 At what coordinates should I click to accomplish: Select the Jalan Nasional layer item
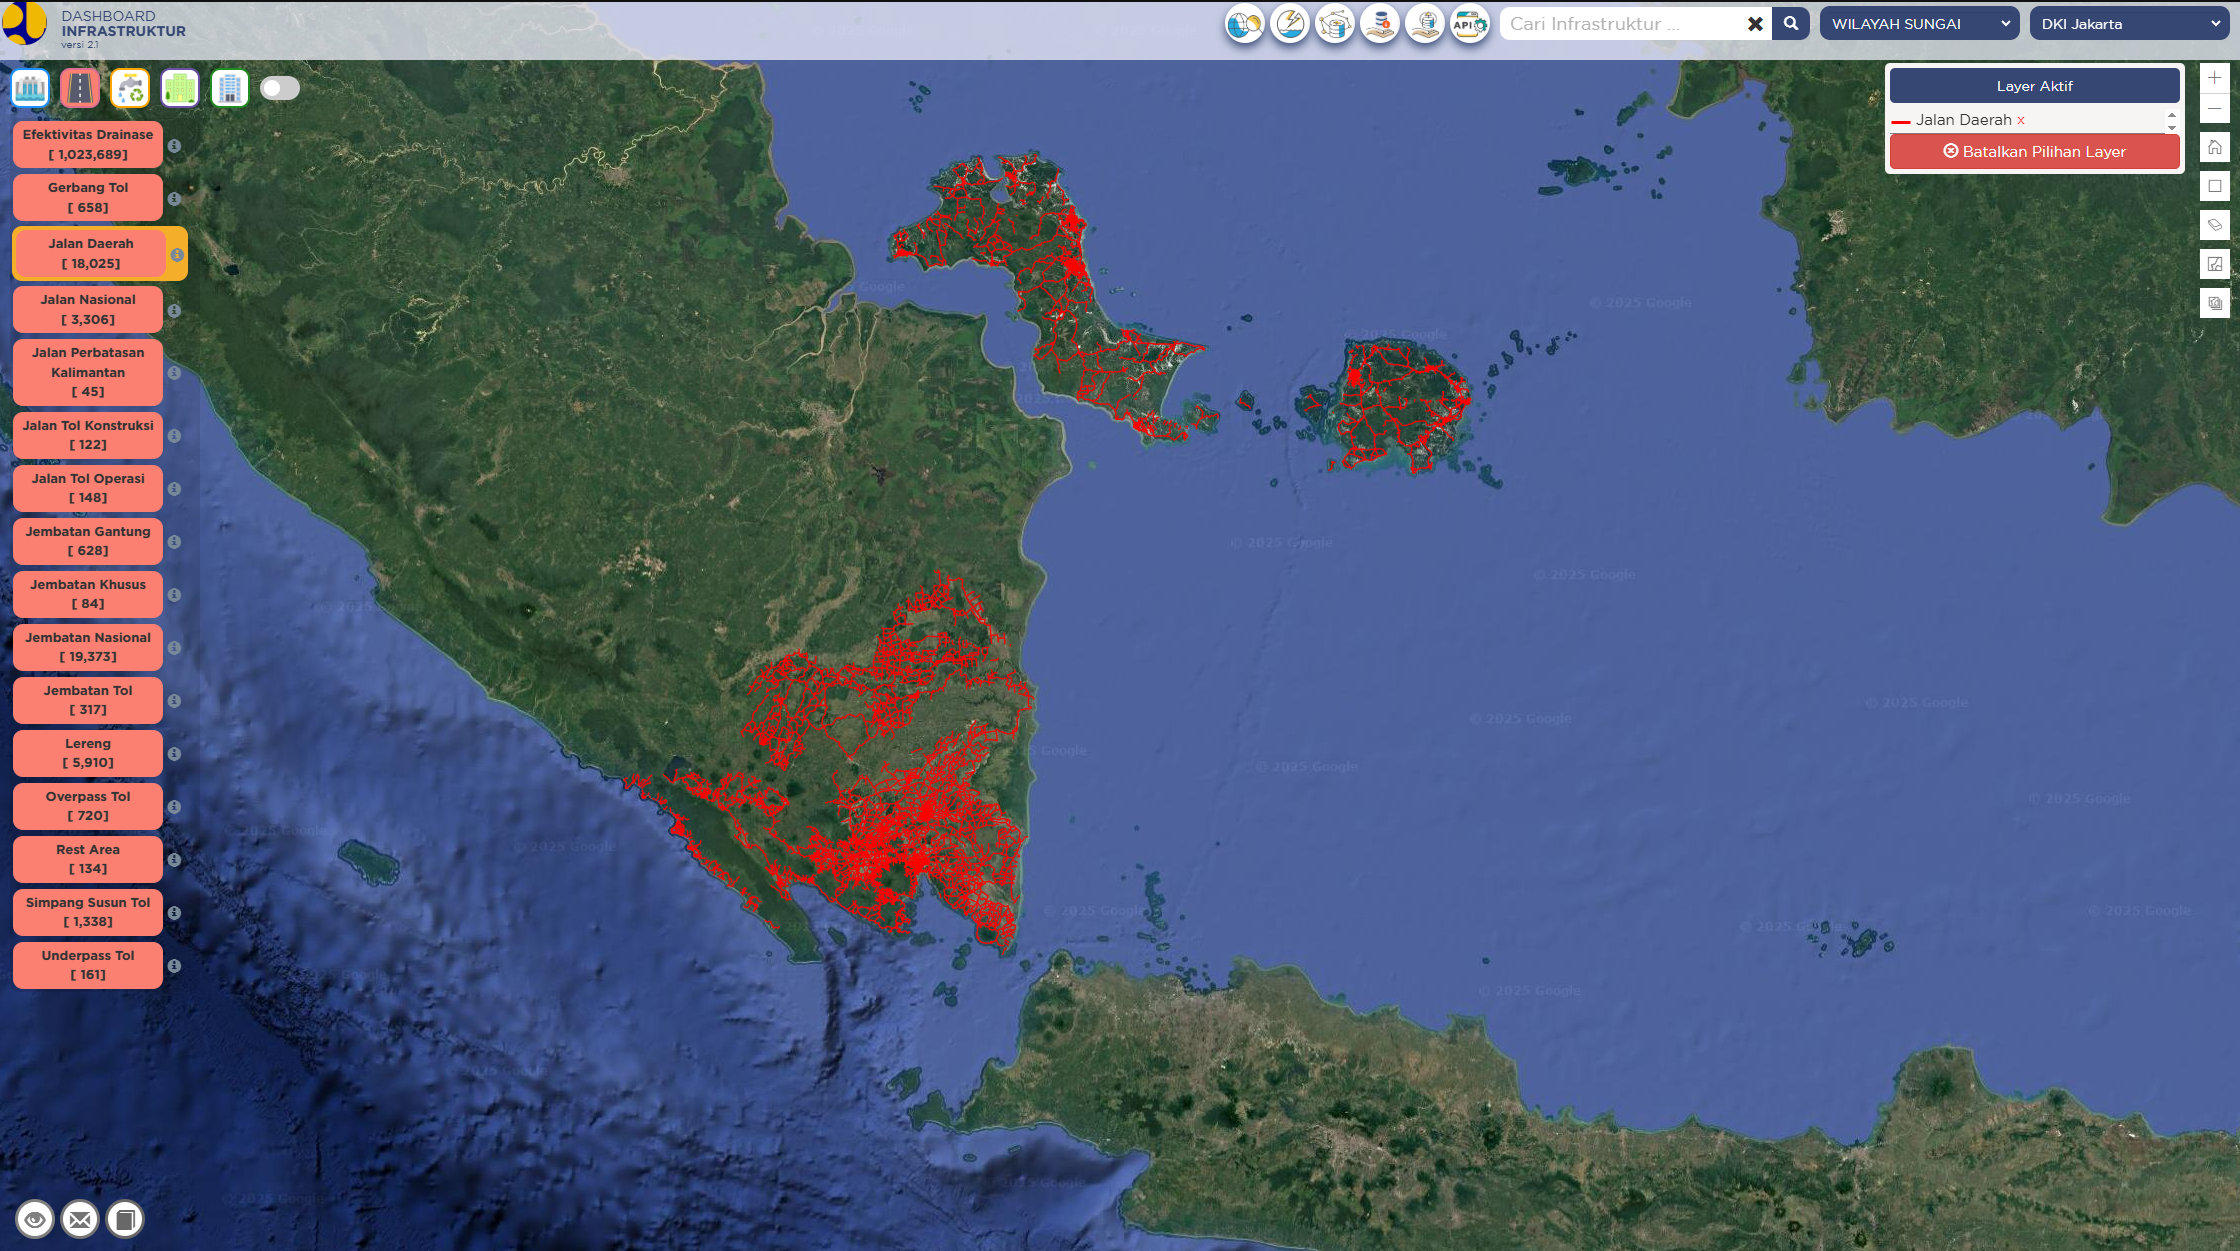[88, 309]
